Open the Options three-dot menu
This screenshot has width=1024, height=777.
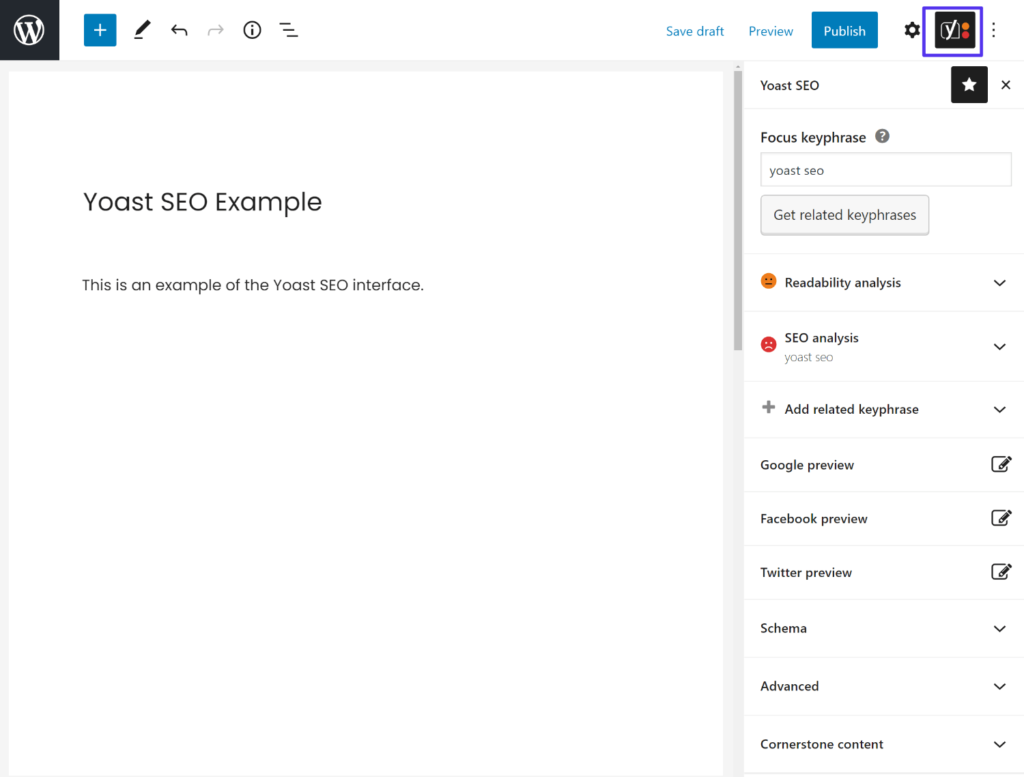point(993,30)
